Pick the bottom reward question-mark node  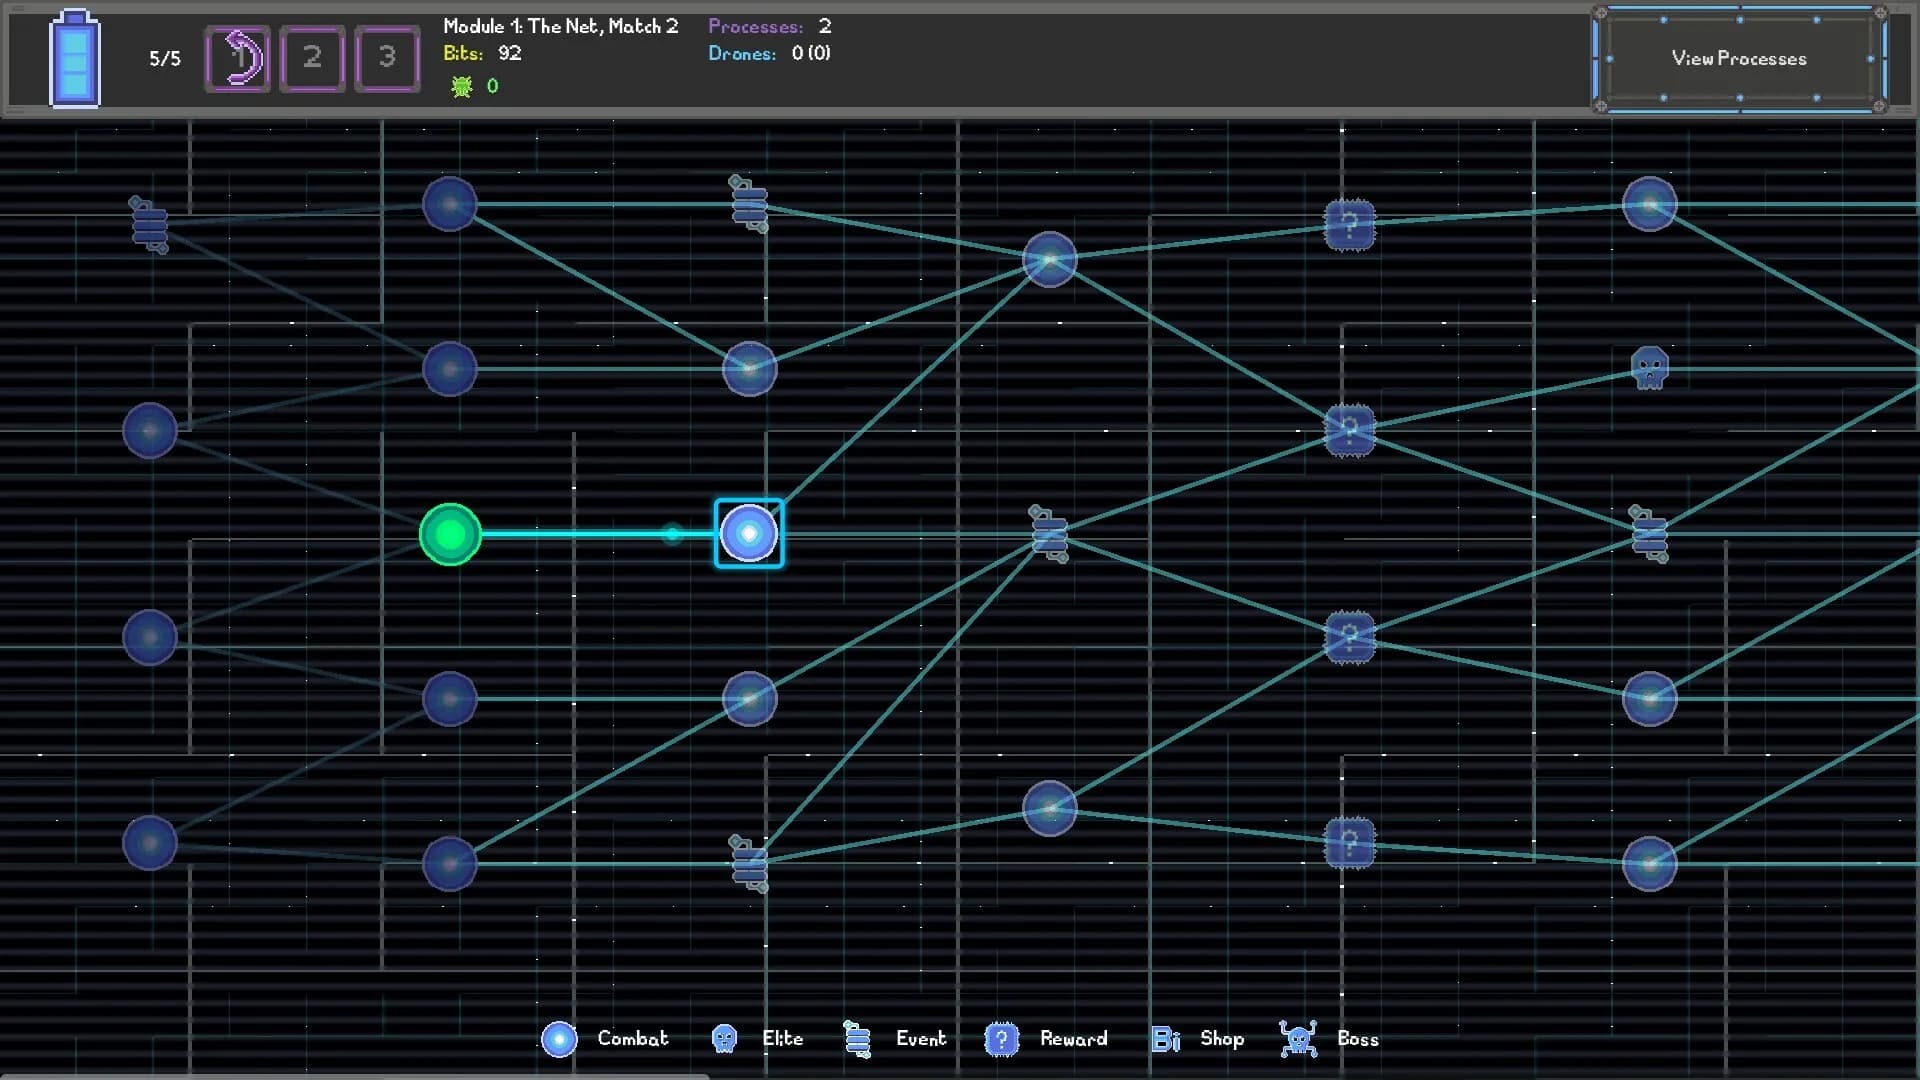(1349, 843)
